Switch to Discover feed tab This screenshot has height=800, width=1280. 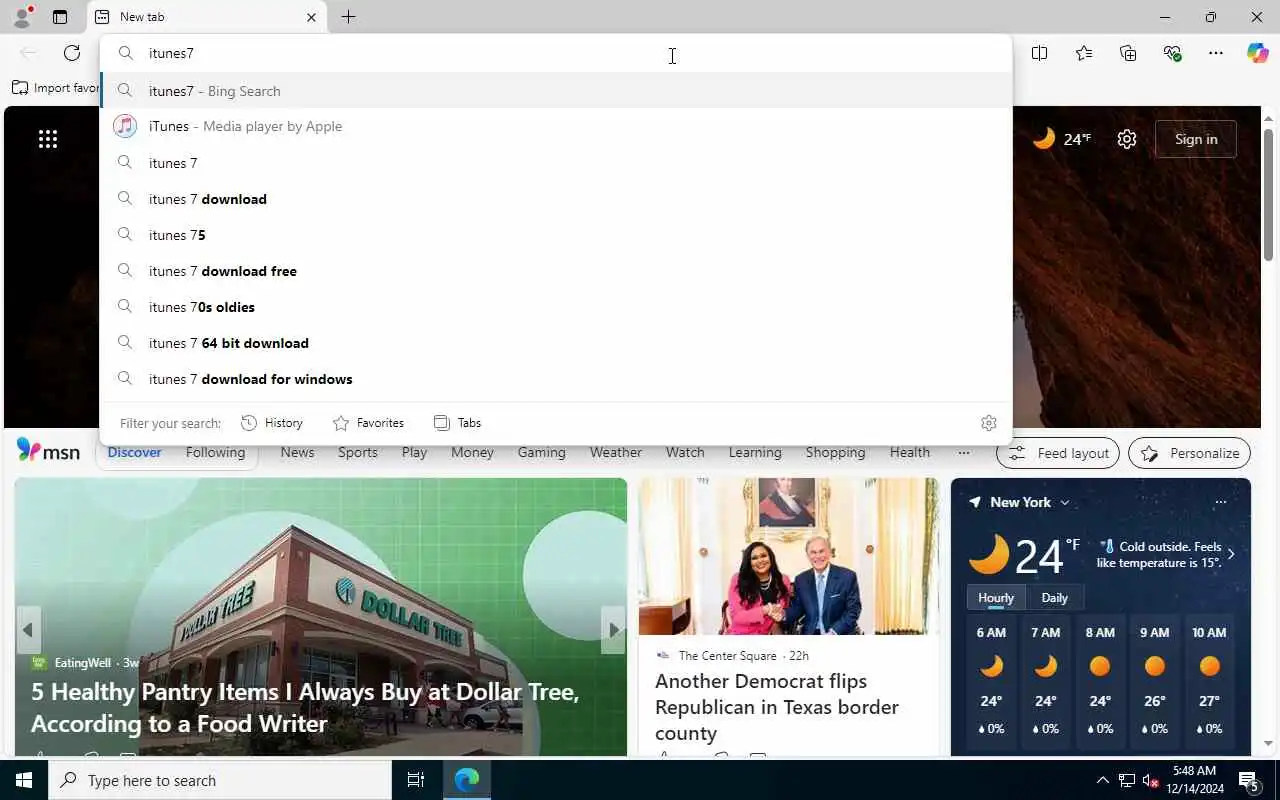[x=134, y=452]
